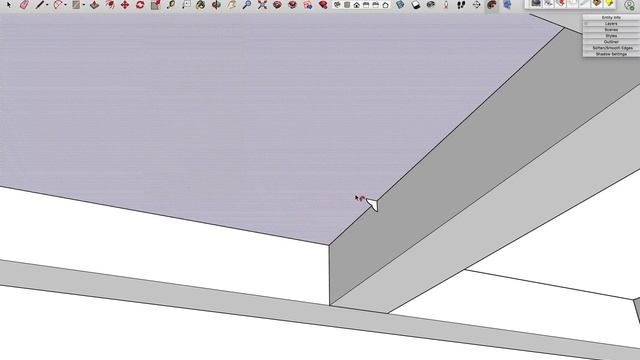640x360 pixels.
Task: Switch to Iso standard view
Action: (337, 5)
